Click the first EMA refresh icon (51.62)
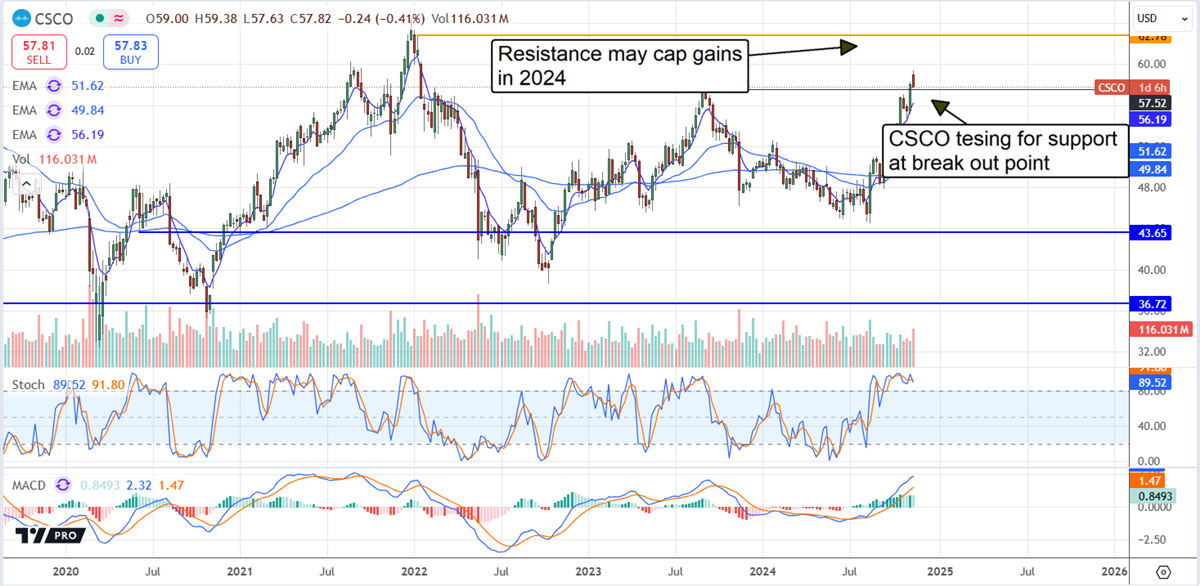 tap(55, 87)
